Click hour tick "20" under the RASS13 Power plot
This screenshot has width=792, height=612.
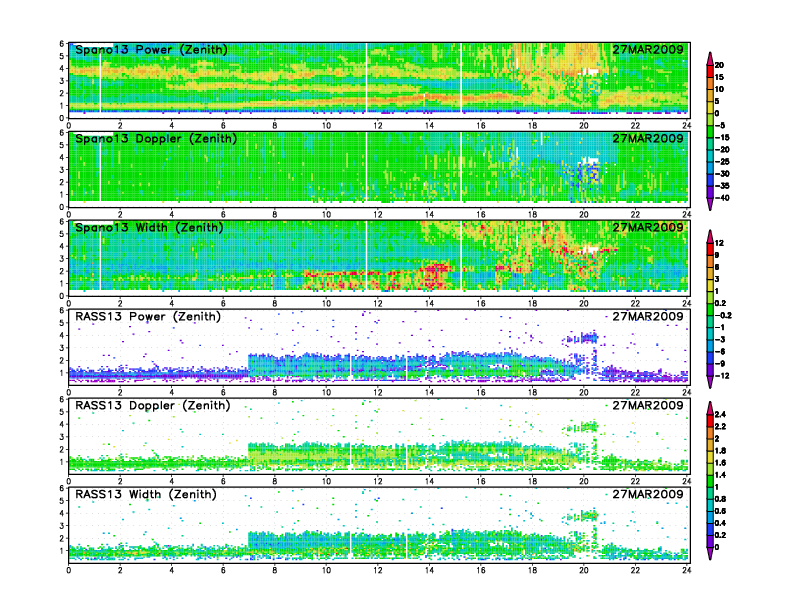coord(584,392)
